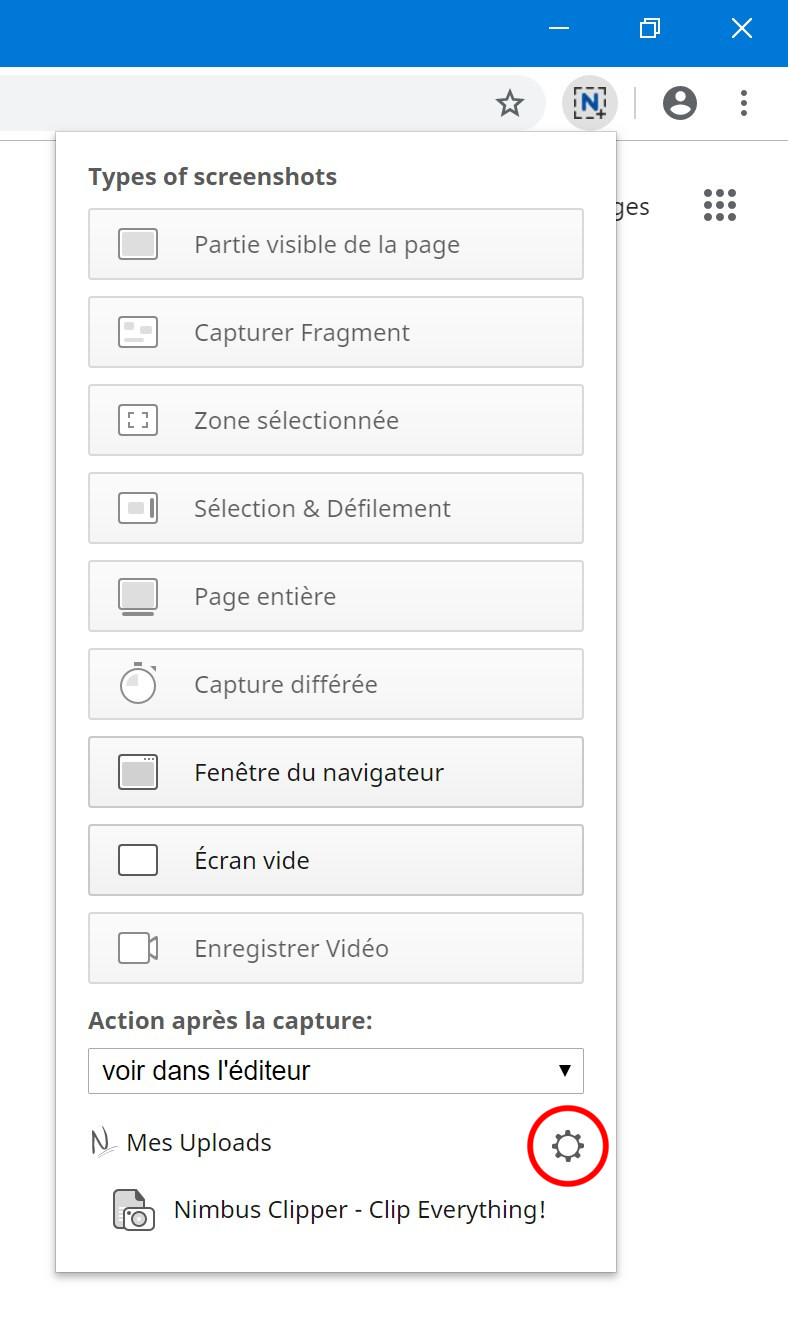Bookmark page with the star icon
Viewport: 788px width, 1328px height.
[x=510, y=103]
